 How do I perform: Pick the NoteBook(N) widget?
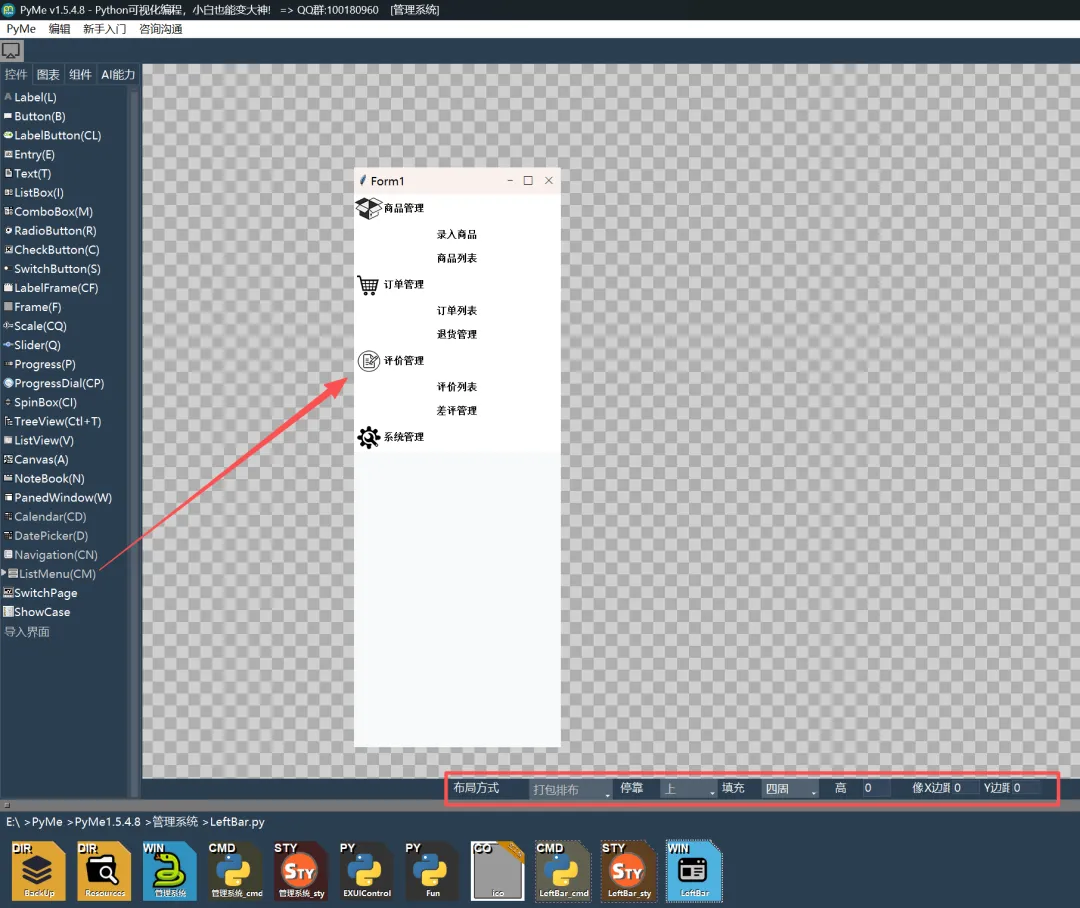(x=44, y=479)
